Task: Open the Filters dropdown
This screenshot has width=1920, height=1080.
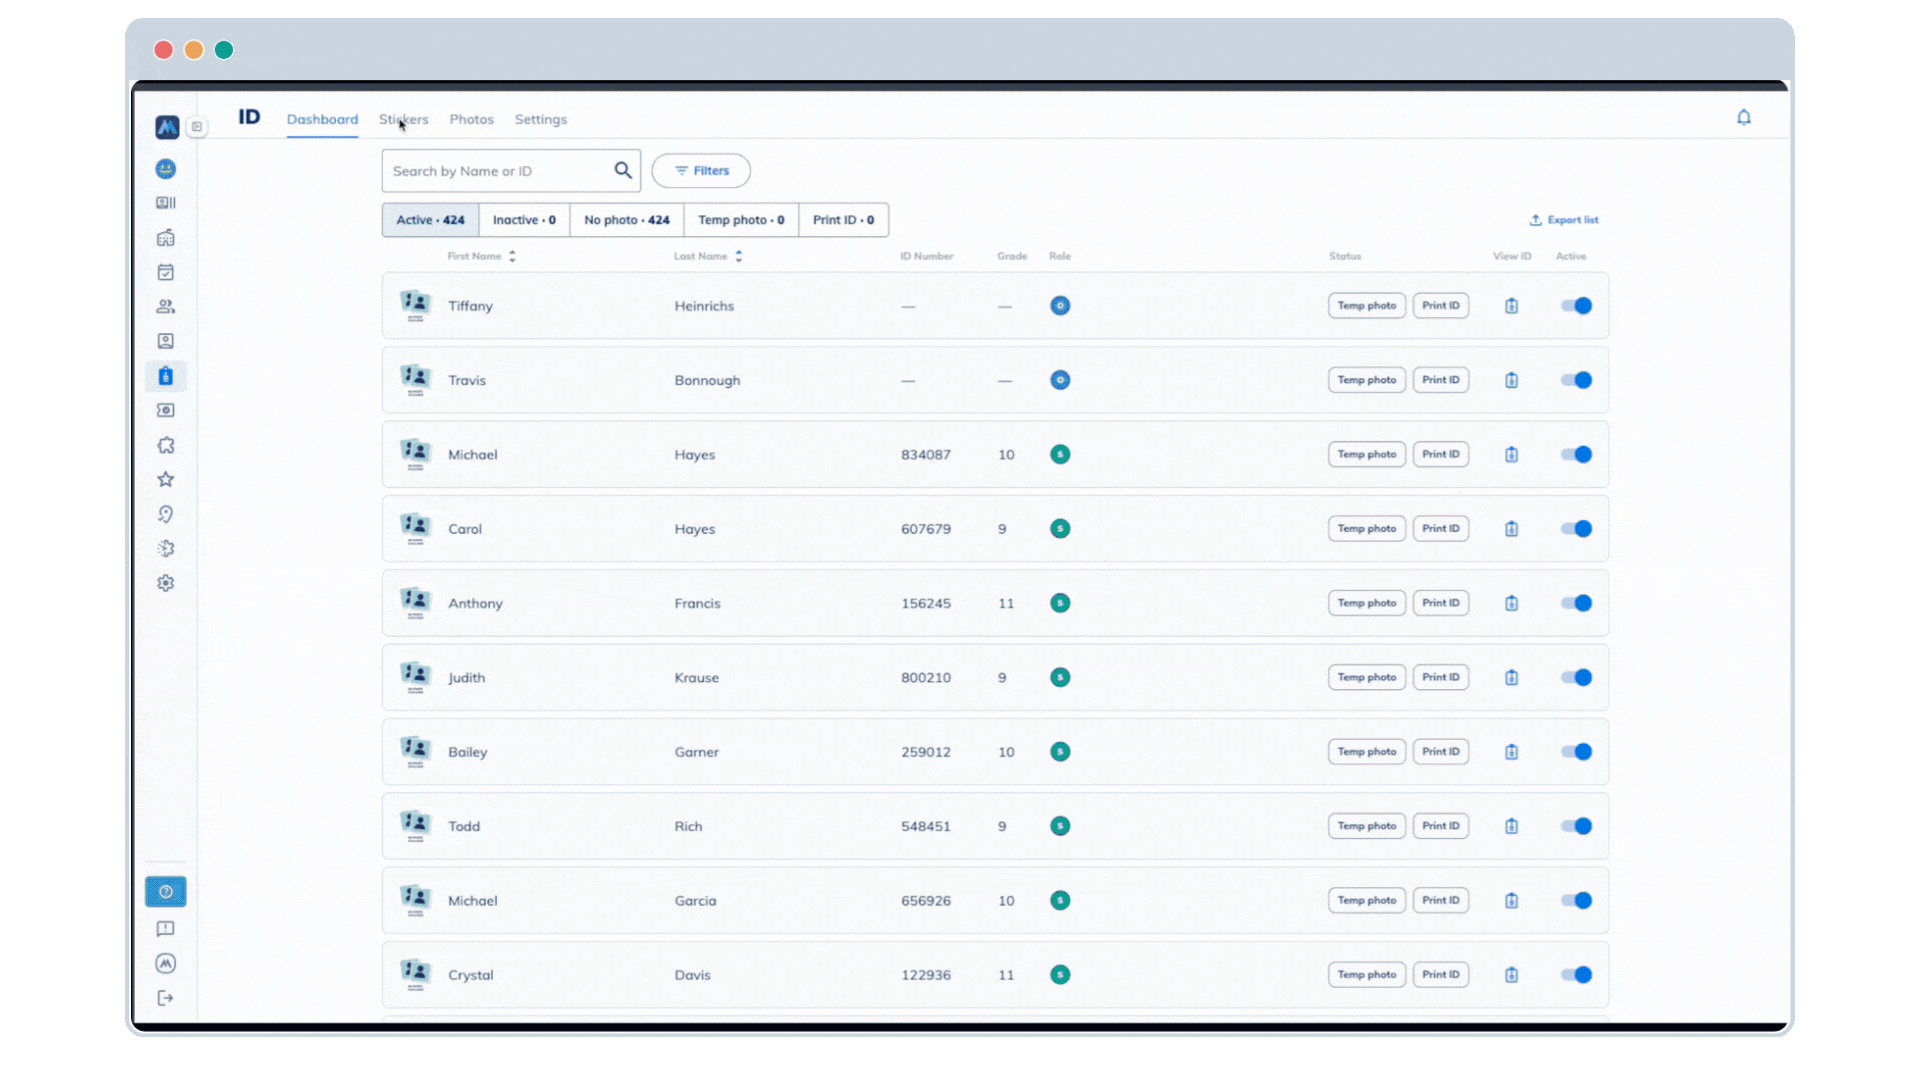Action: [x=700, y=170]
